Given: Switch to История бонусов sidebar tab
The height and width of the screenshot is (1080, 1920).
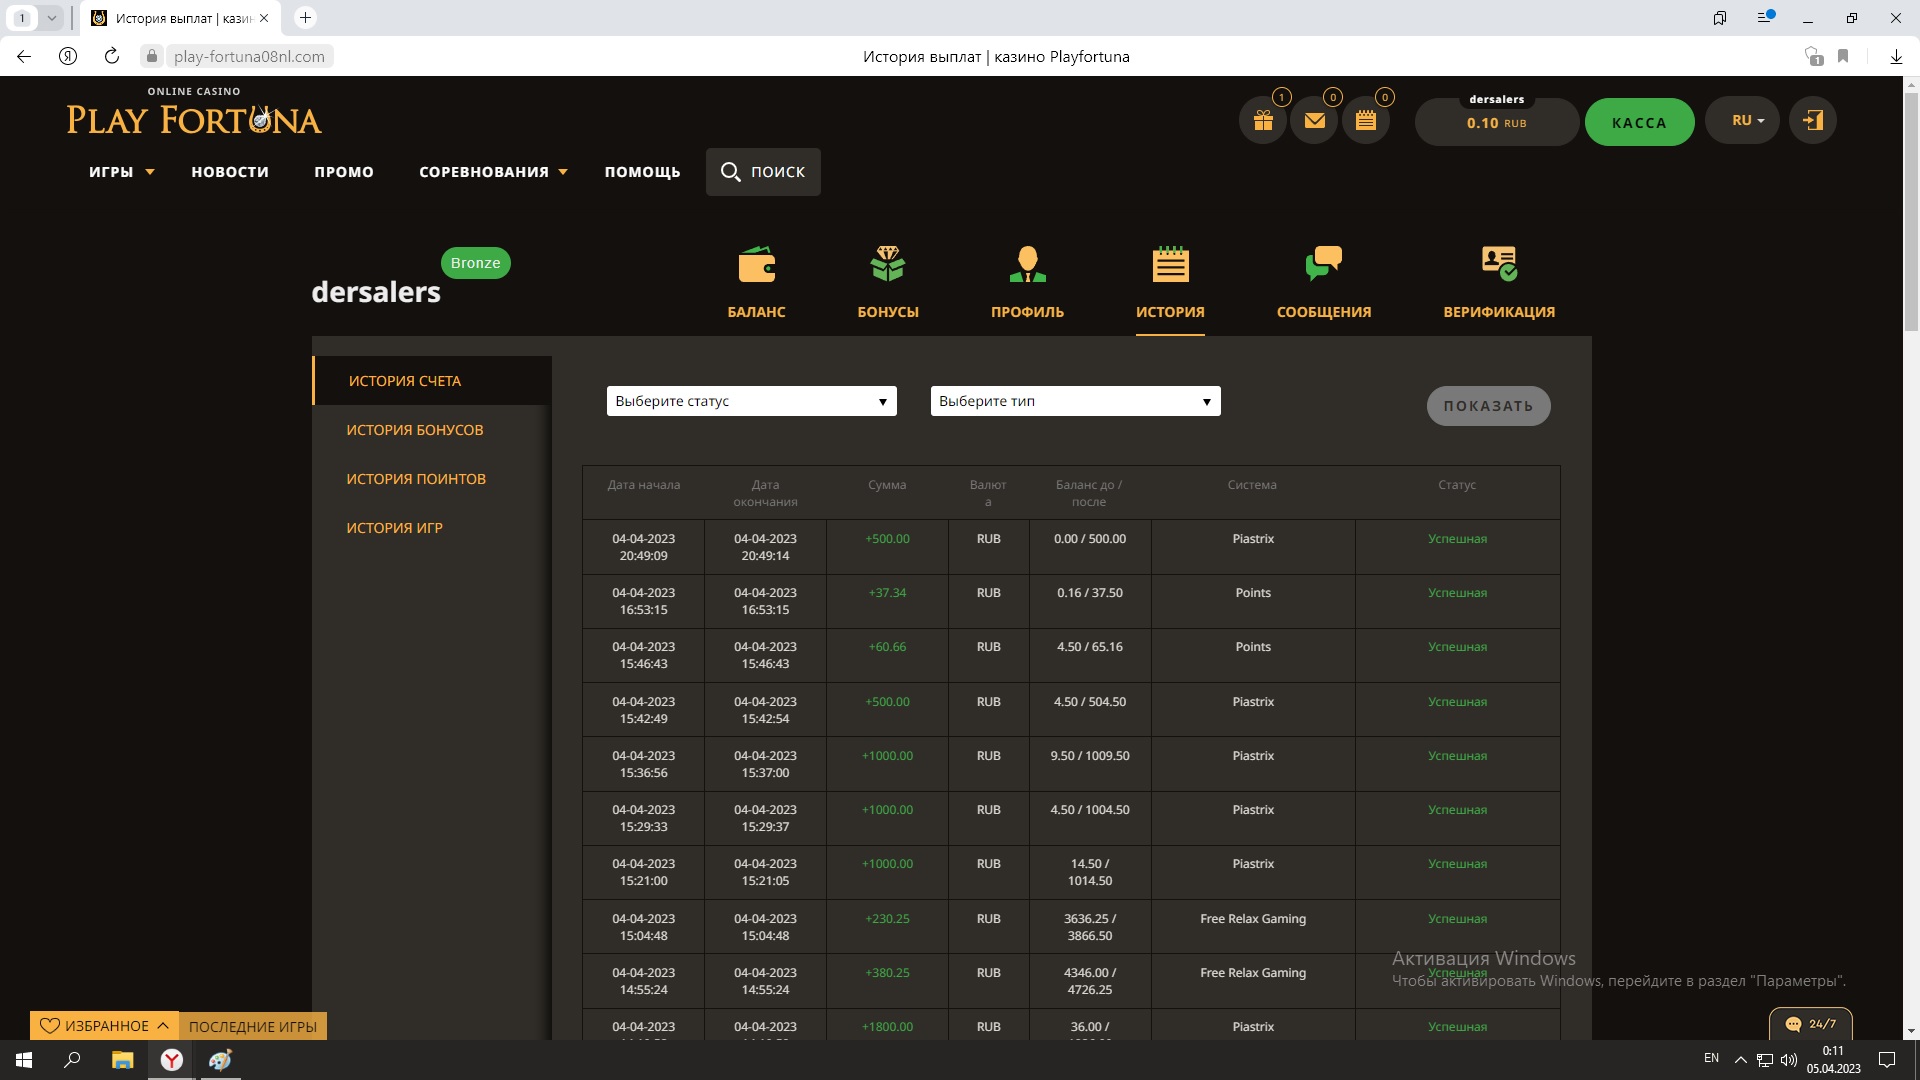Looking at the screenshot, I should (414, 430).
